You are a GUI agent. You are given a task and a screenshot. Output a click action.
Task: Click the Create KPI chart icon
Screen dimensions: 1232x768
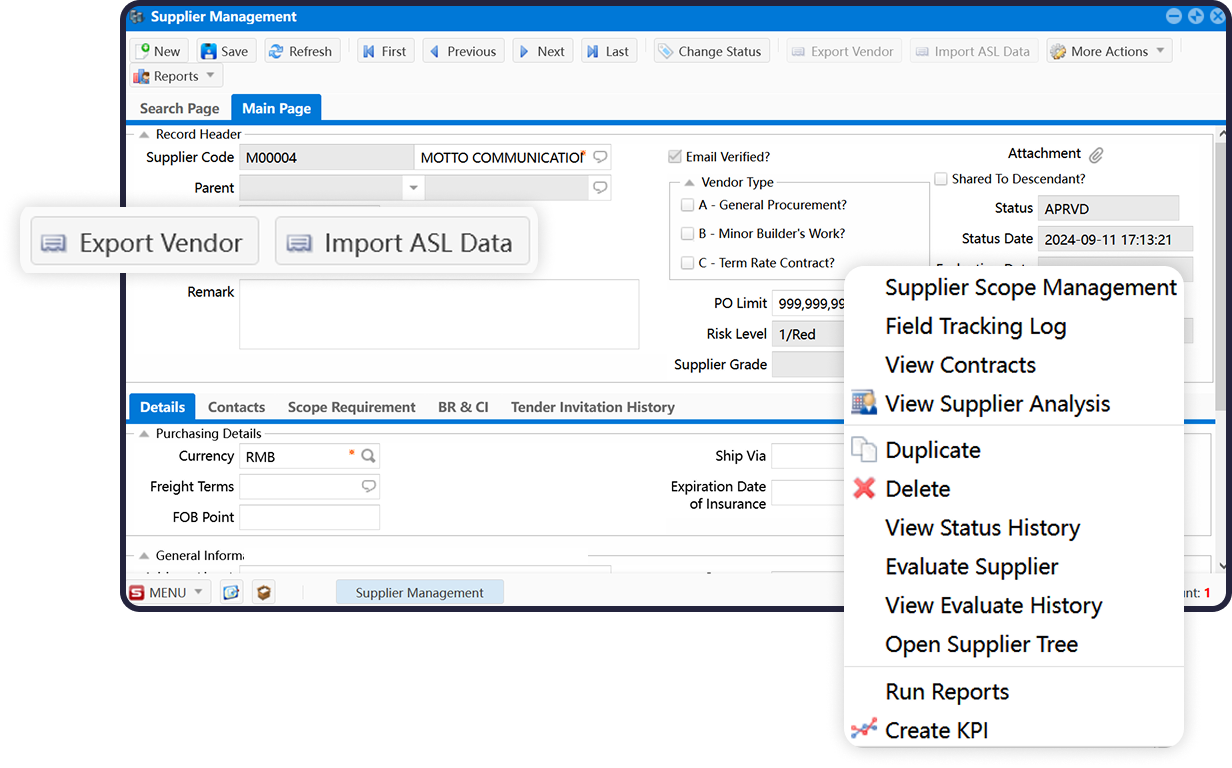click(x=863, y=730)
